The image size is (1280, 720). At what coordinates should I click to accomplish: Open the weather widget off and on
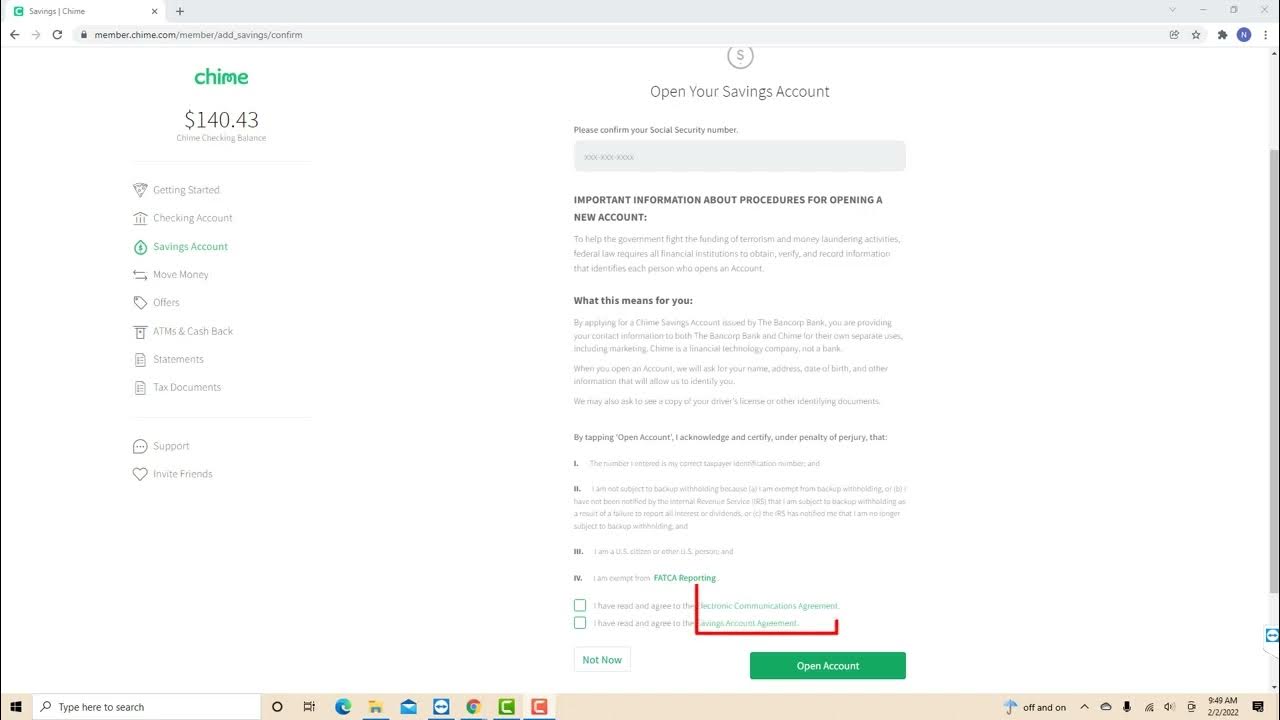pos(1035,707)
